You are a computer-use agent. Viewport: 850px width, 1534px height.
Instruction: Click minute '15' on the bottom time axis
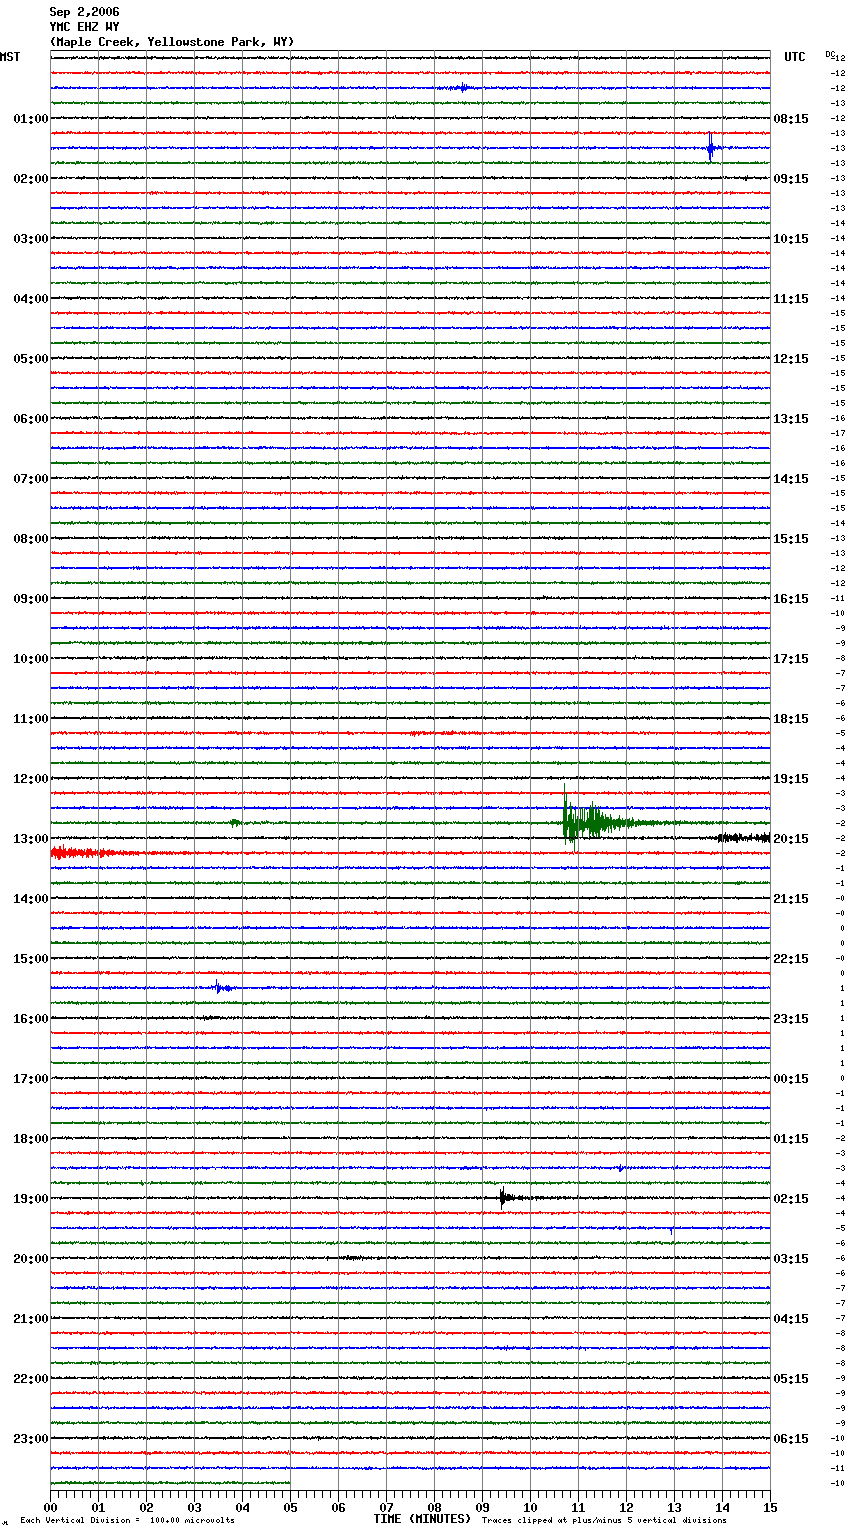click(x=770, y=1507)
